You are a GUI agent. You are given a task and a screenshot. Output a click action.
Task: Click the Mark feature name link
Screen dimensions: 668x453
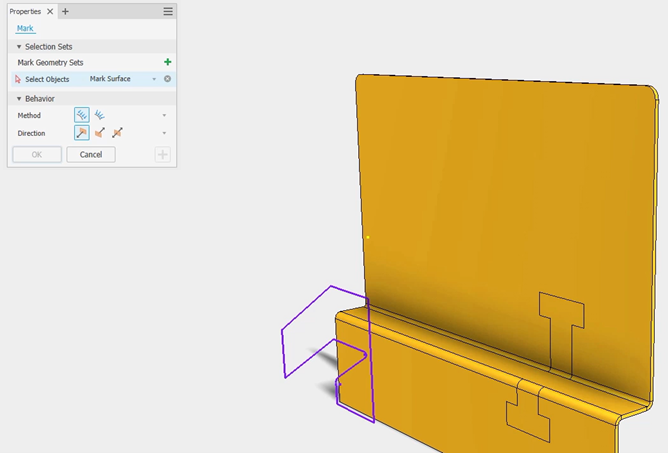25,28
